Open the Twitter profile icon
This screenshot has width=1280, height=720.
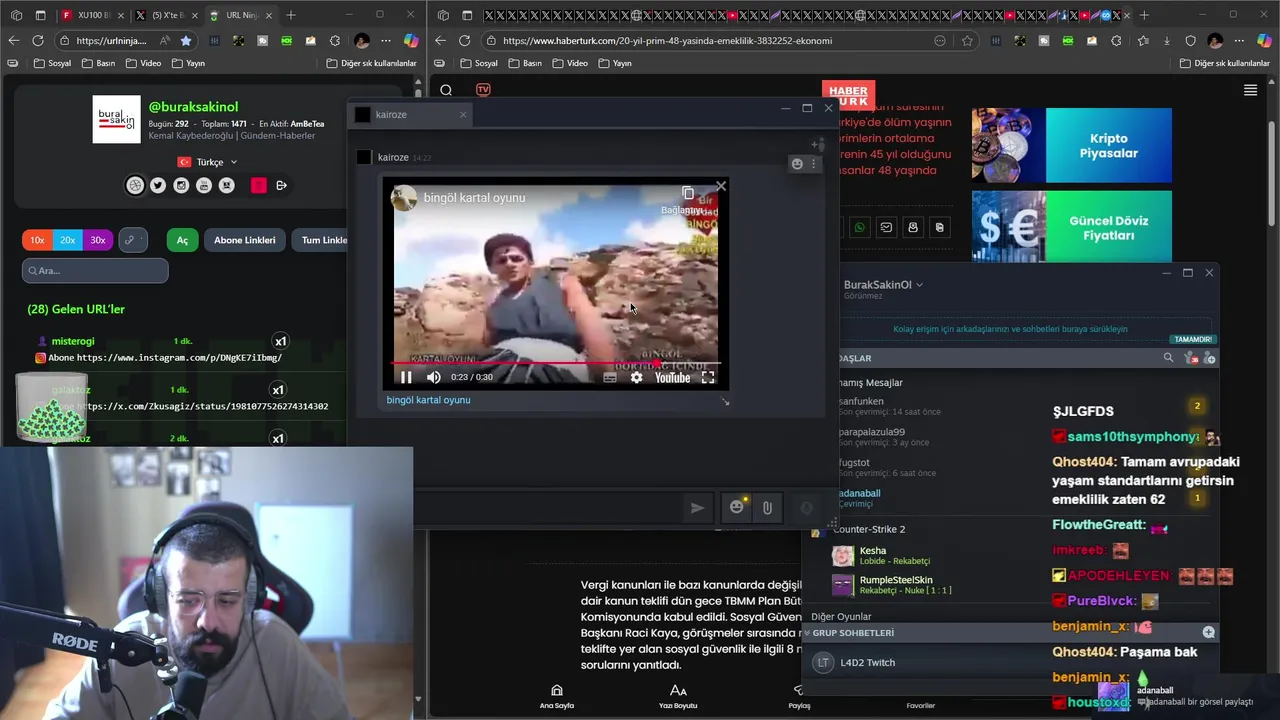click(x=158, y=185)
